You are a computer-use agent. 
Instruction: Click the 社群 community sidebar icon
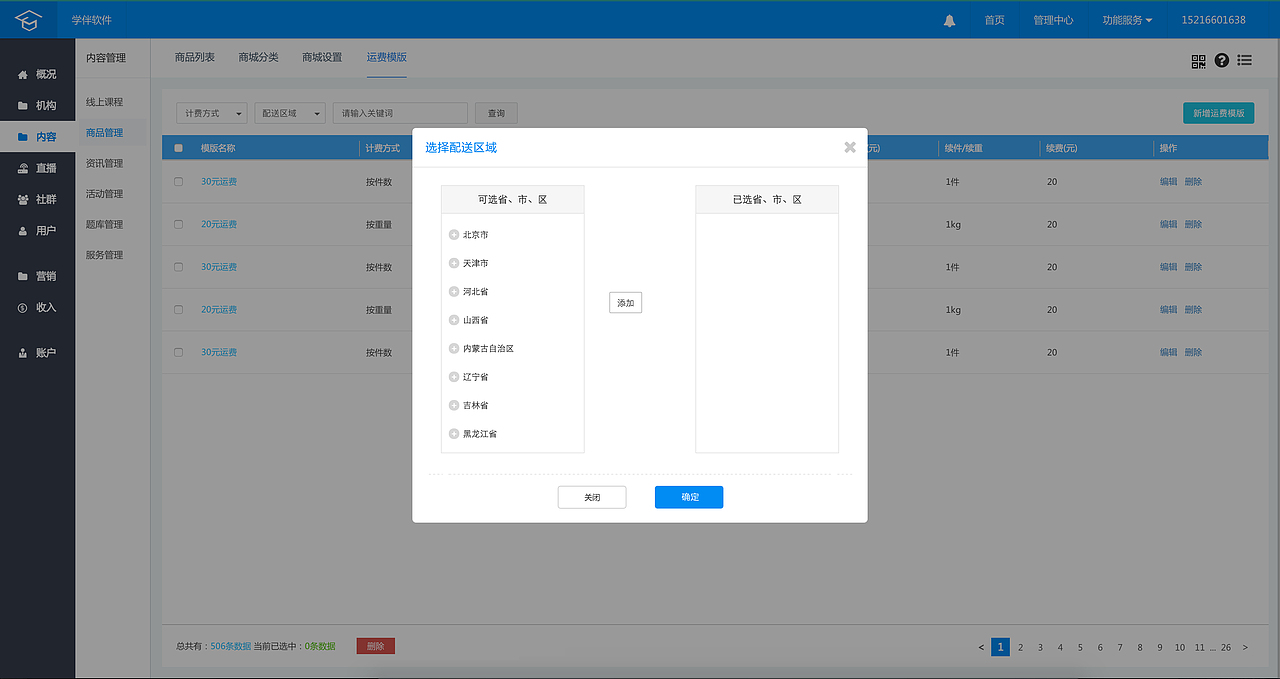click(23, 198)
